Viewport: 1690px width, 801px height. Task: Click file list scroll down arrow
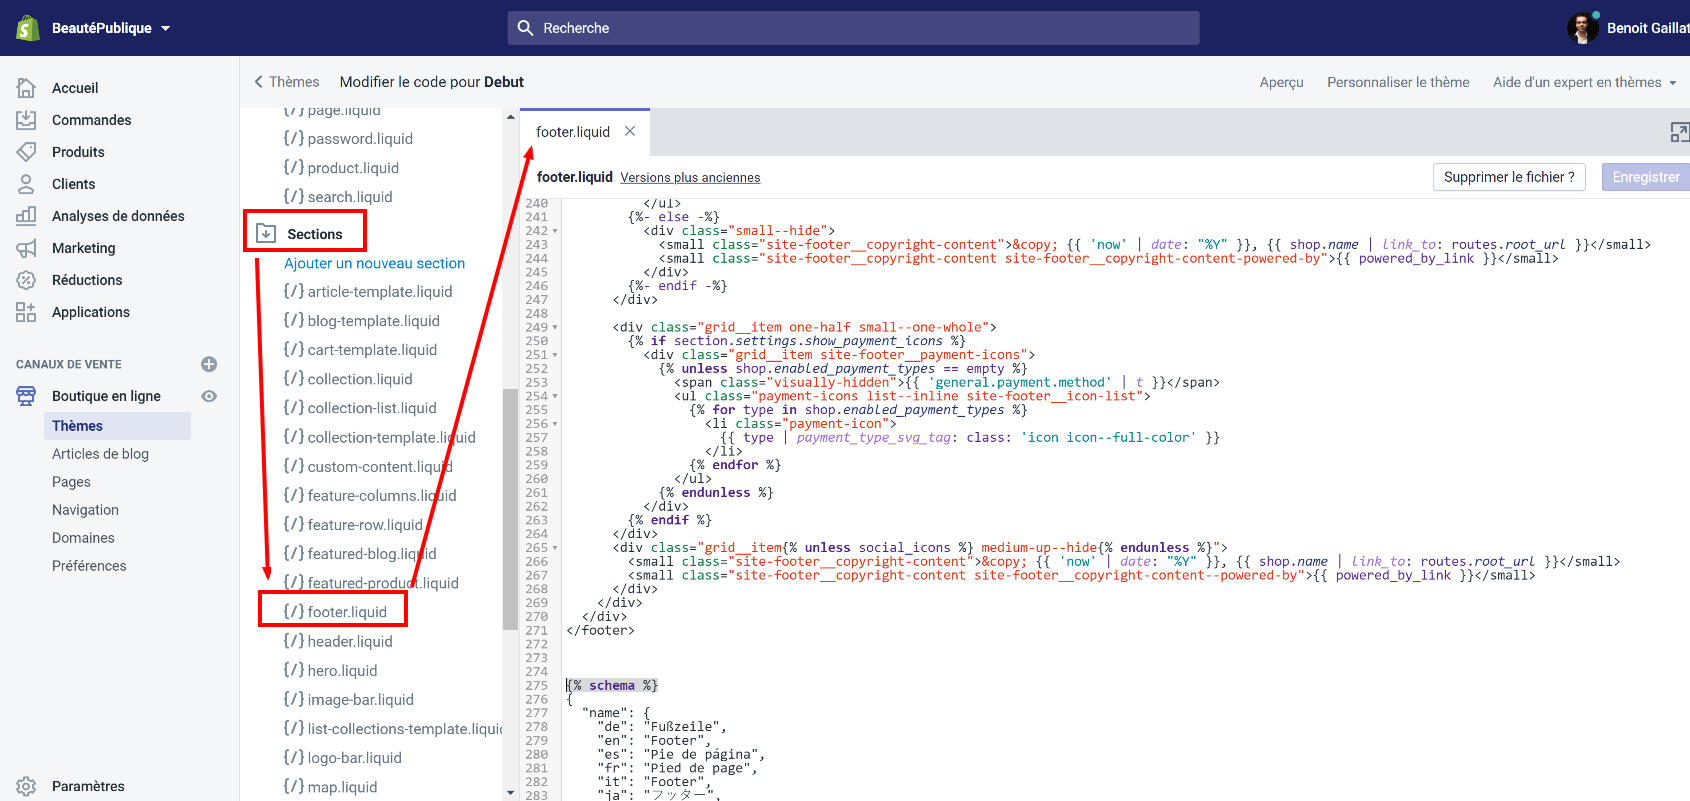511,793
